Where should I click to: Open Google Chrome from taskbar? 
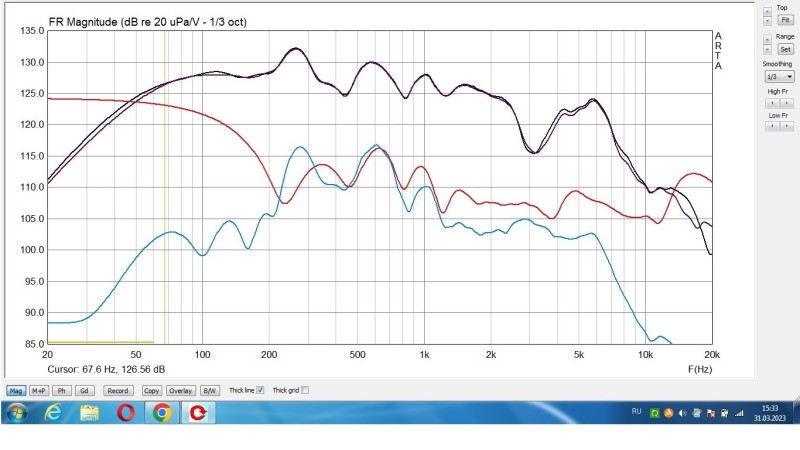(162, 412)
